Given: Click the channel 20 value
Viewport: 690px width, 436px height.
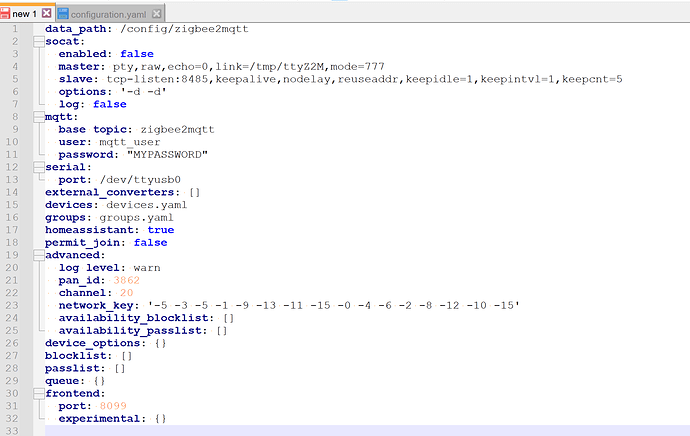Looking at the screenshot, I should point(126,293).
